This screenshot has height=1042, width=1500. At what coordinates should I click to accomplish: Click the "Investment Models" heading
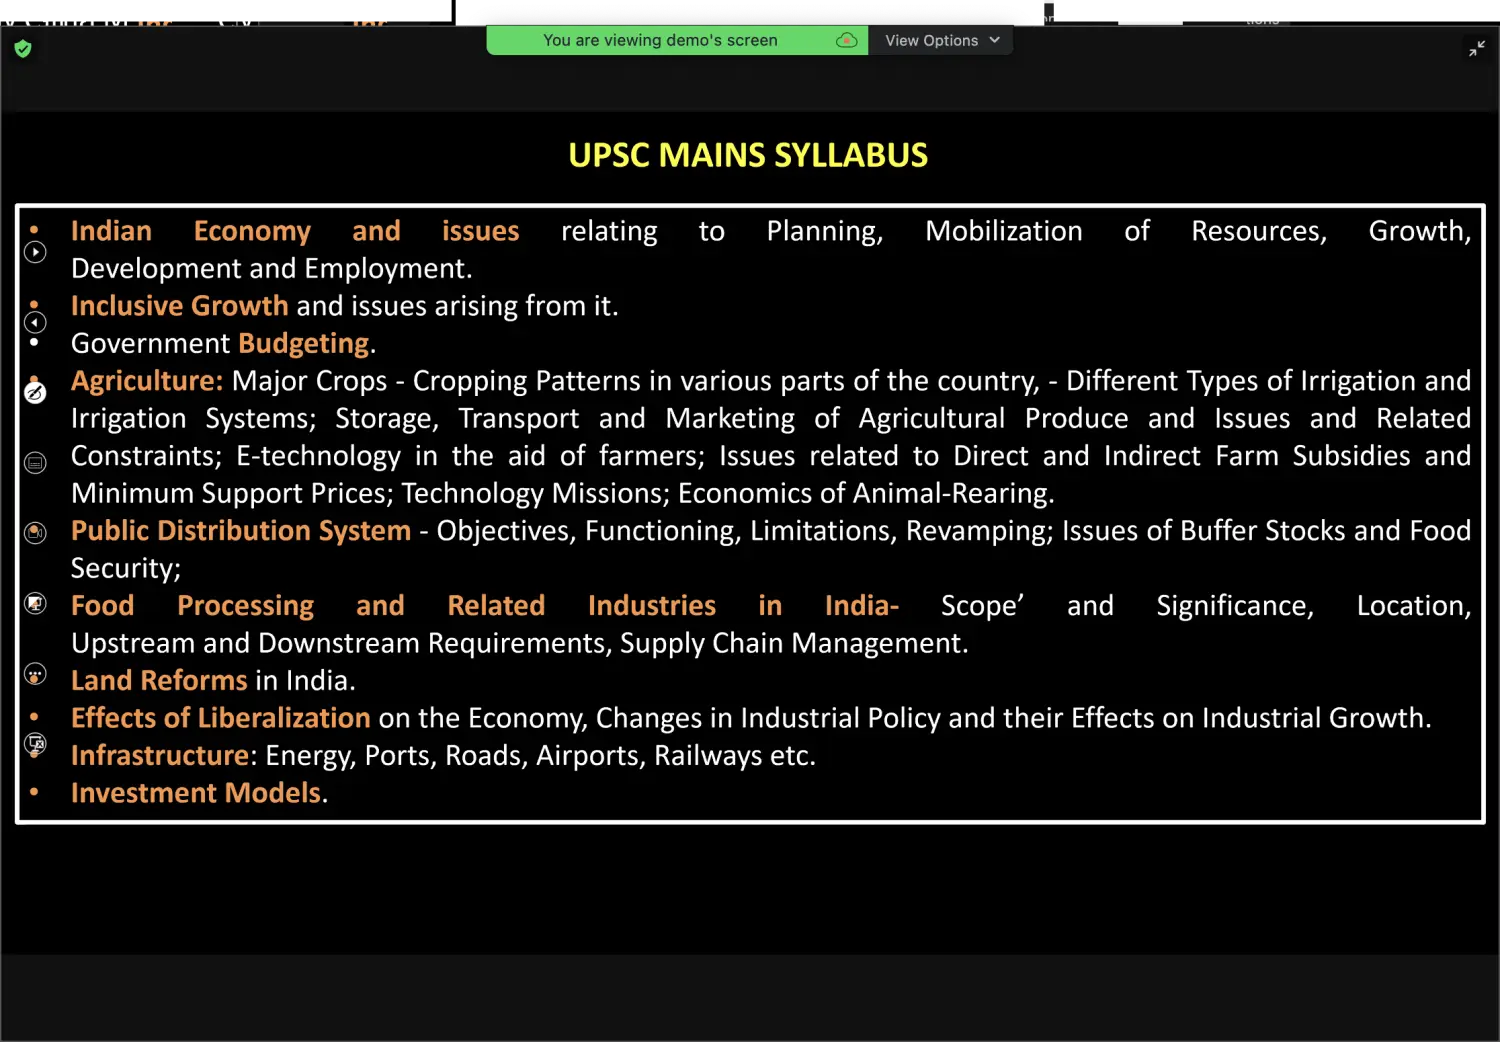point(196,793)
